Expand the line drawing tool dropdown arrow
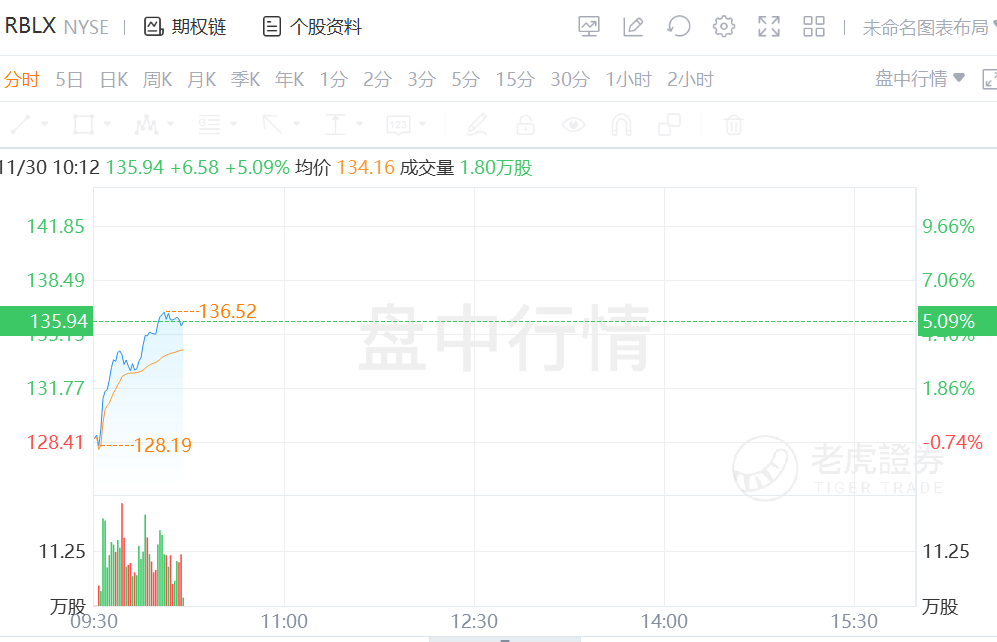997x642 pixels. 45,124
